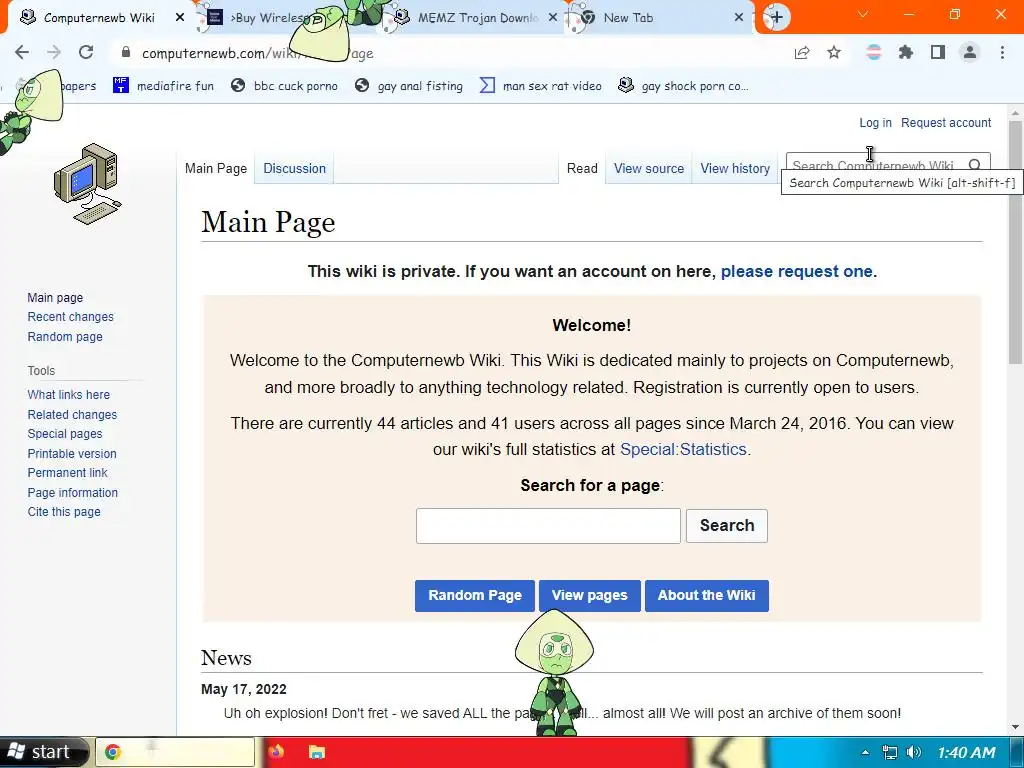The width and height of the screenshot is (1024, 768).
Task: Open the mediafire fun bookmark
Action: point(163,86)
